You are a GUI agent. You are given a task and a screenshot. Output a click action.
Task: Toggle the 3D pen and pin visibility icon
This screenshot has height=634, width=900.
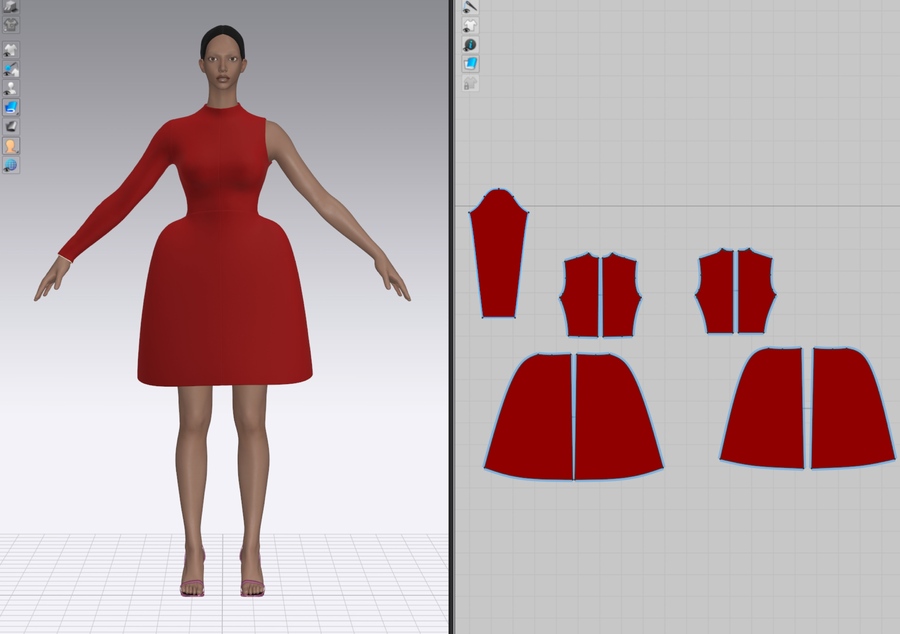(x=11, y=69)
